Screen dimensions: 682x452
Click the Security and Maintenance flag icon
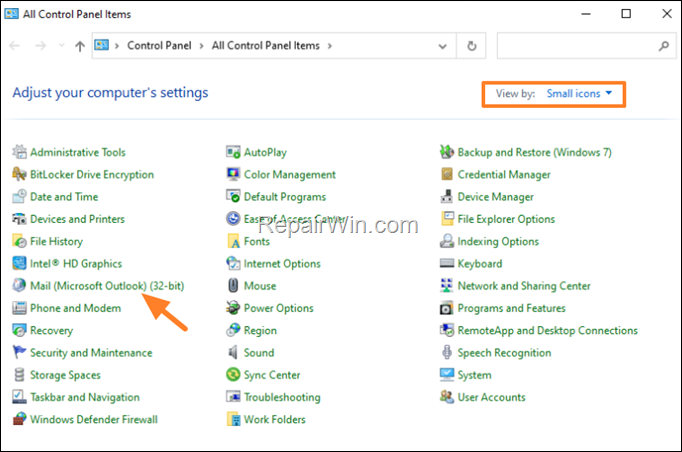pyautogui.click(x=19, y=352)
